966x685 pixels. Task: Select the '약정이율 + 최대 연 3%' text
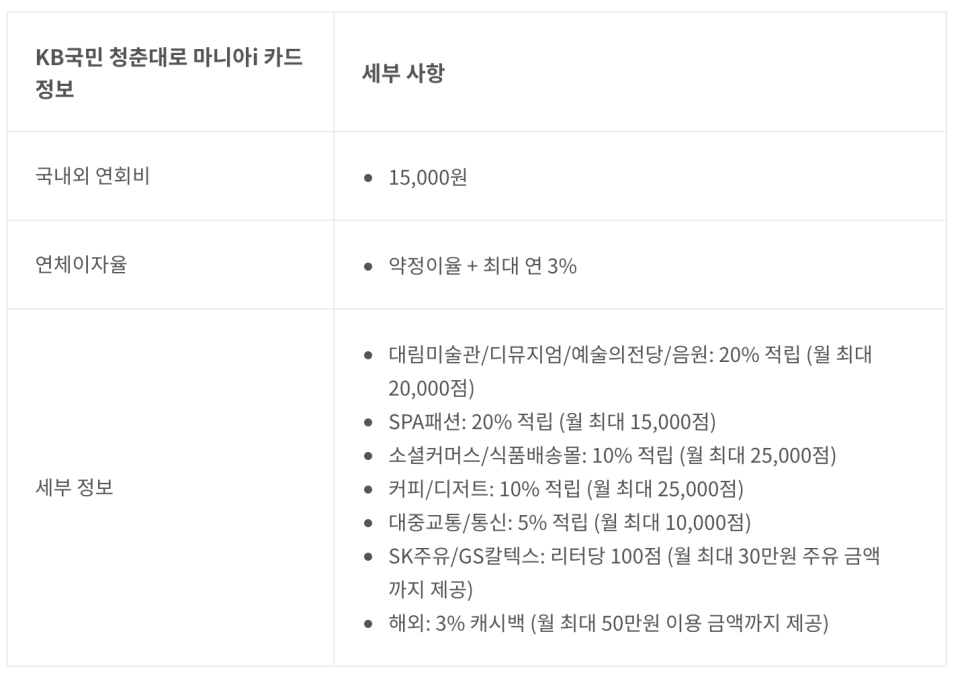(x=482, y=266)
